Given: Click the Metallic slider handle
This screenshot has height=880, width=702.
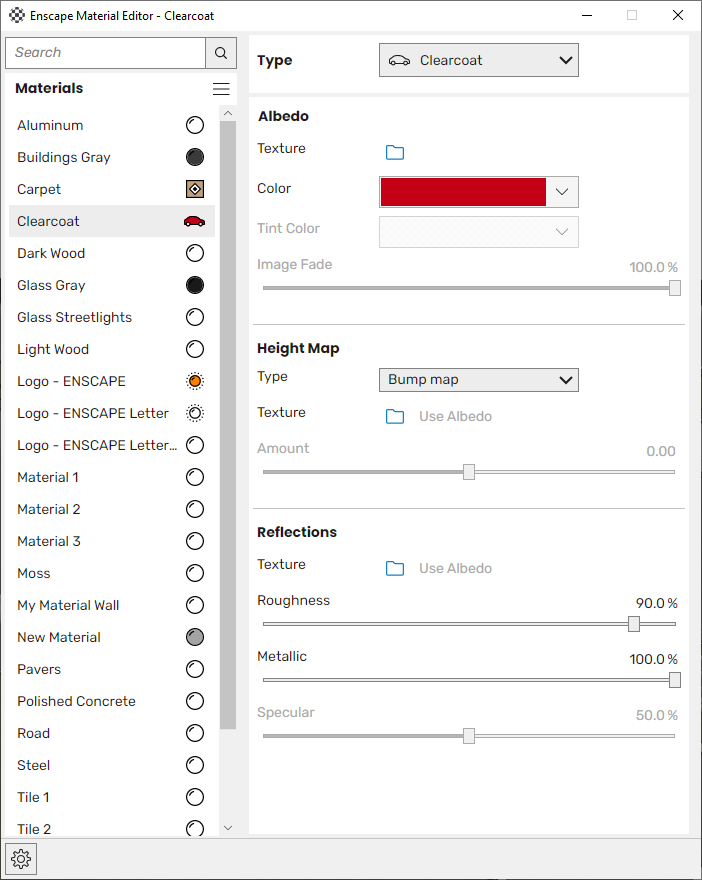Looking at the screenshot, I should click(675, 680).
